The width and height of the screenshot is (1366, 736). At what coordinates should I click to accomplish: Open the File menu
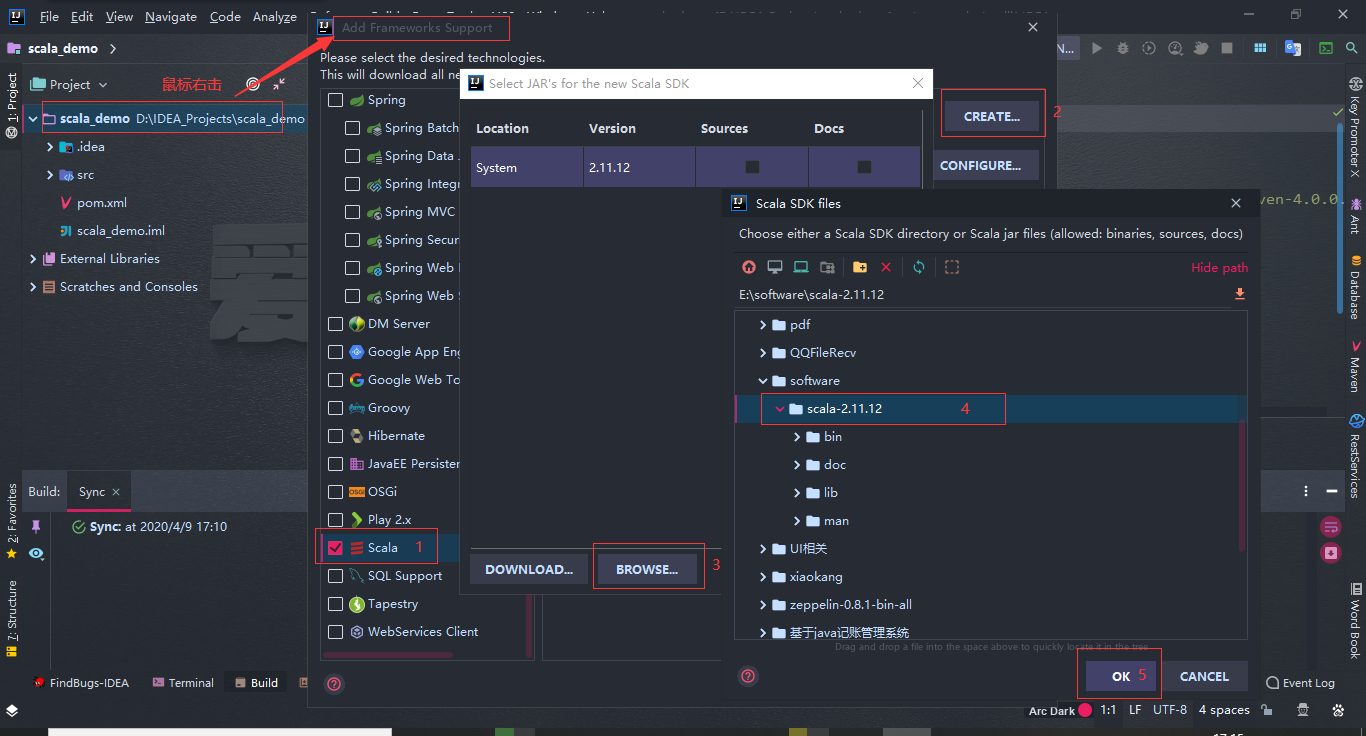click(x=49, y=17)
